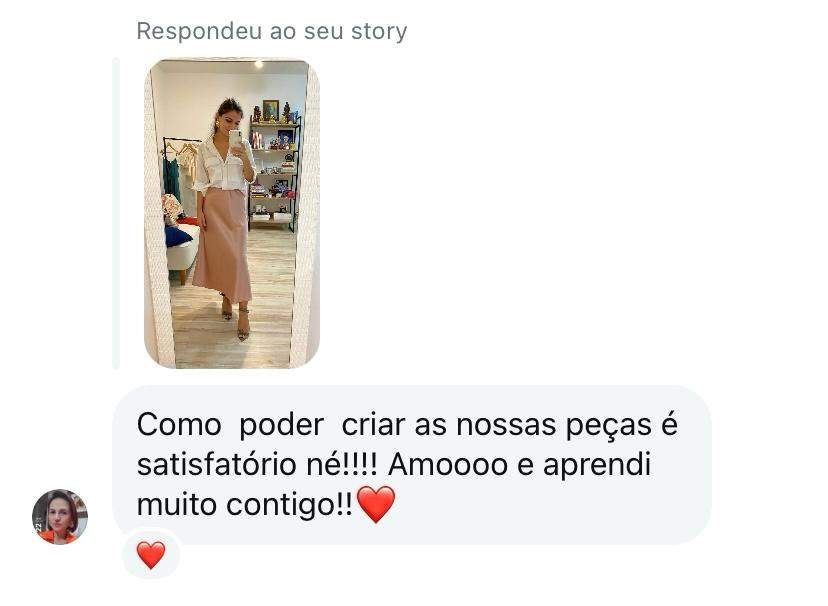828x606 pixels.
Task: Click the phone held in the story photo
Action: tap(236, 139)
